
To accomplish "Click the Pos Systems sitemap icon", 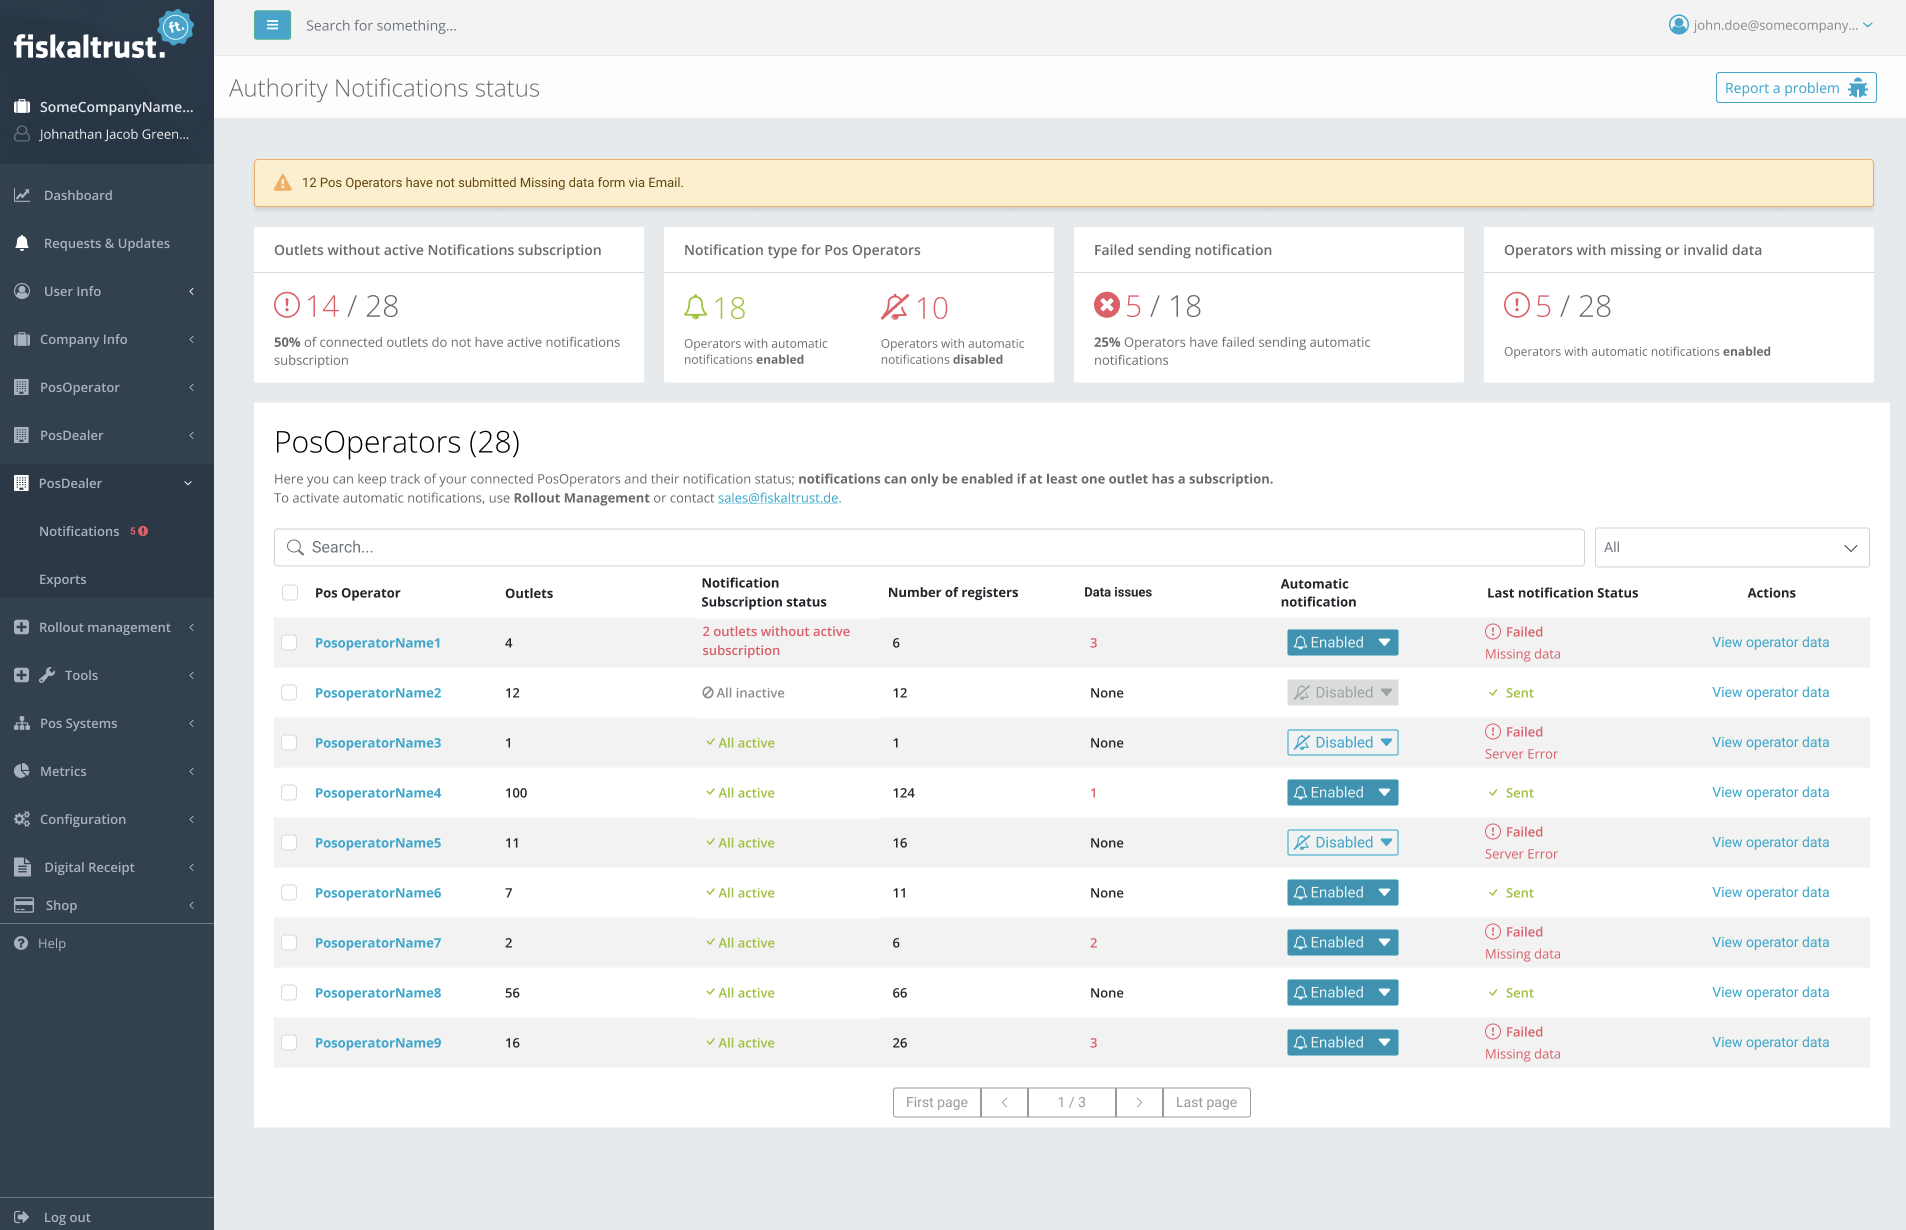I will (22, 723).
